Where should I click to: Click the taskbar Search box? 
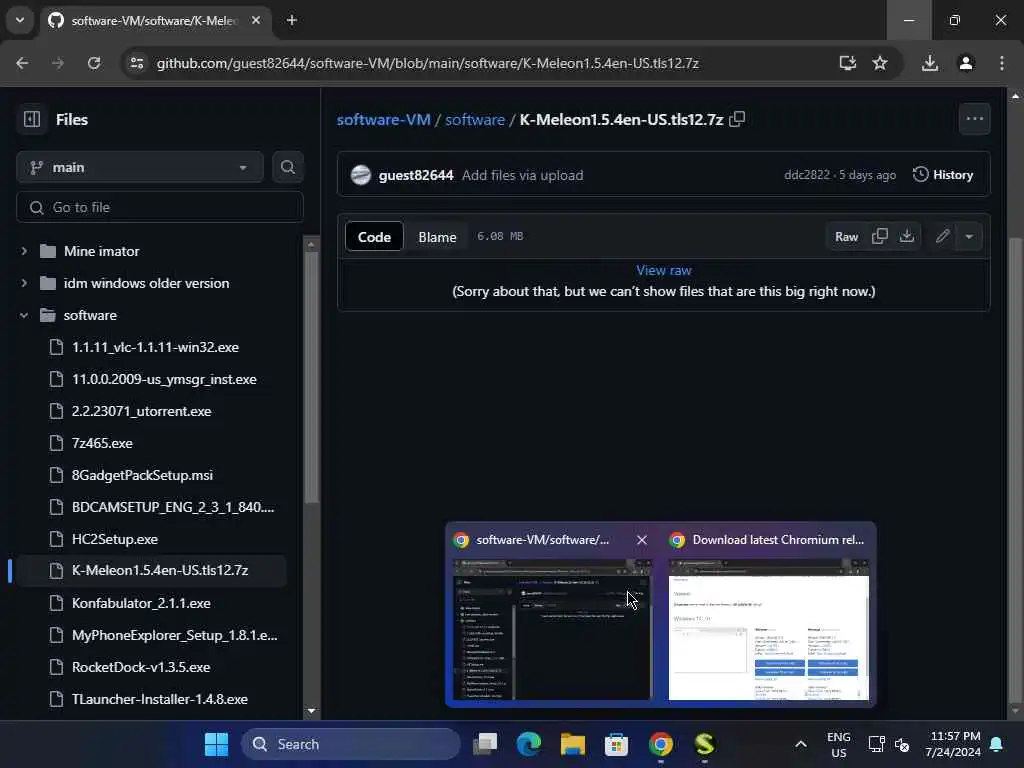351,744
